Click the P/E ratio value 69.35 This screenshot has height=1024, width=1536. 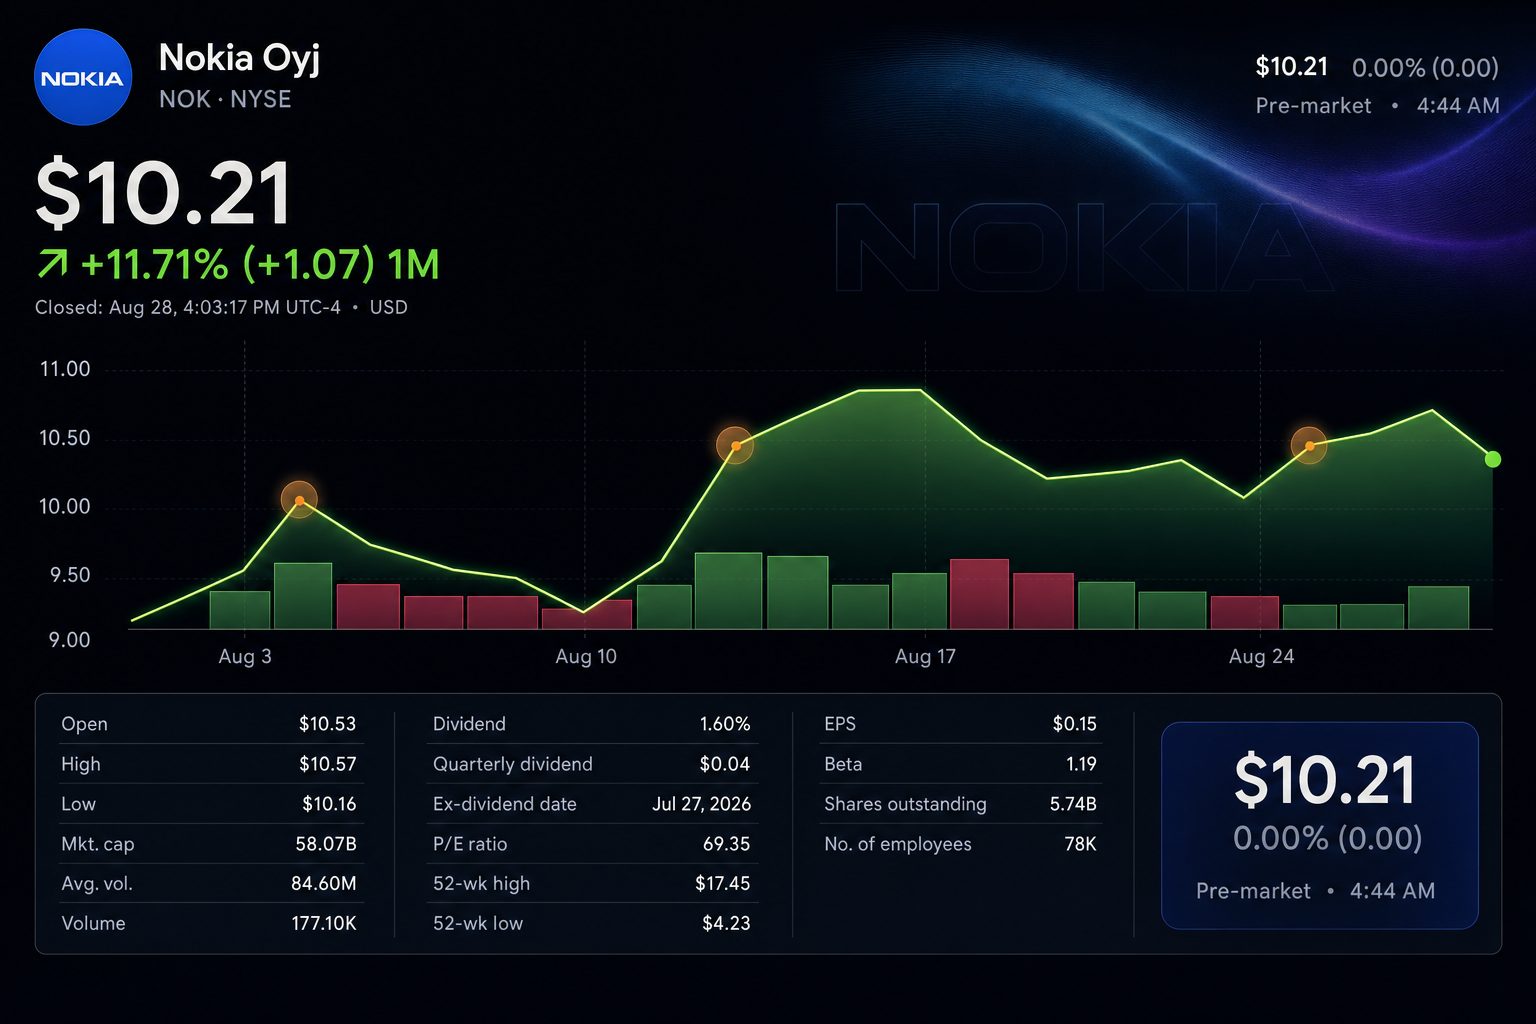point(726,843)
